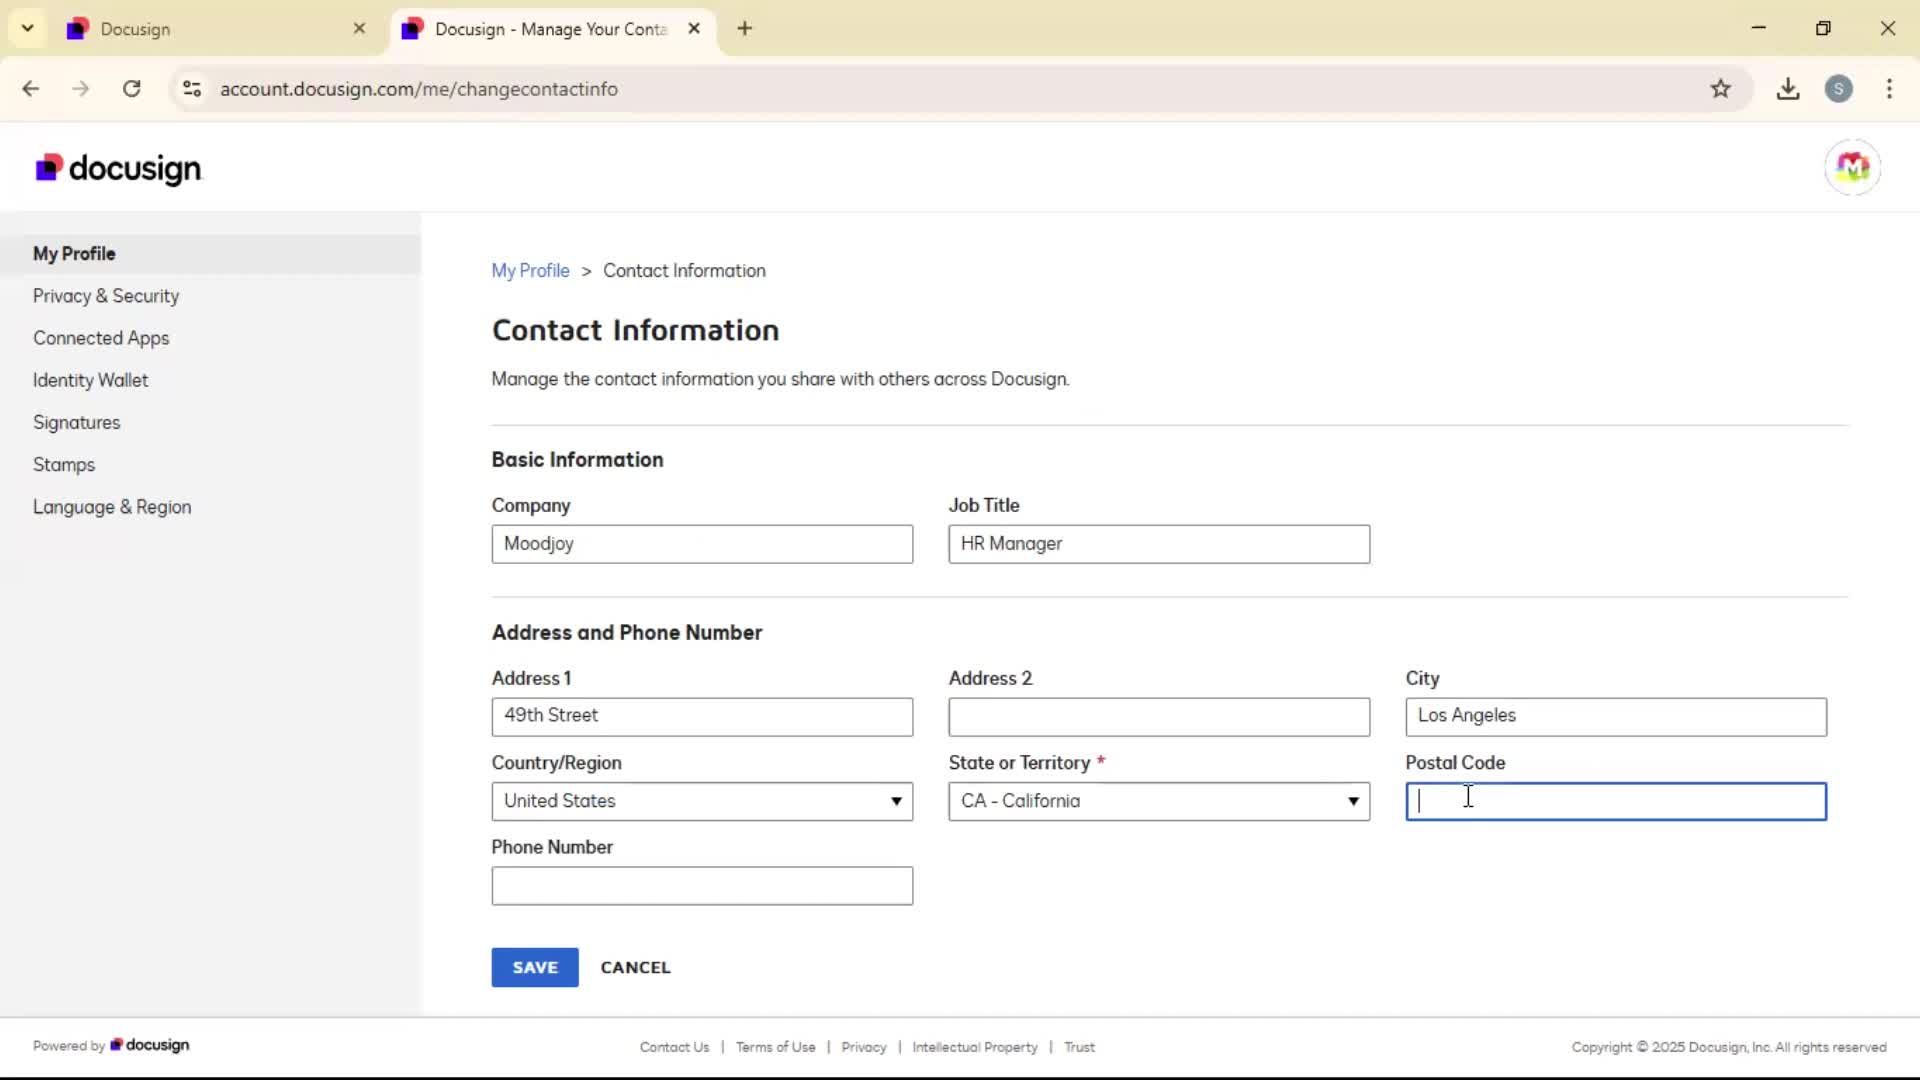Reload the page
1920x1080 pixels.
(131, 89)
